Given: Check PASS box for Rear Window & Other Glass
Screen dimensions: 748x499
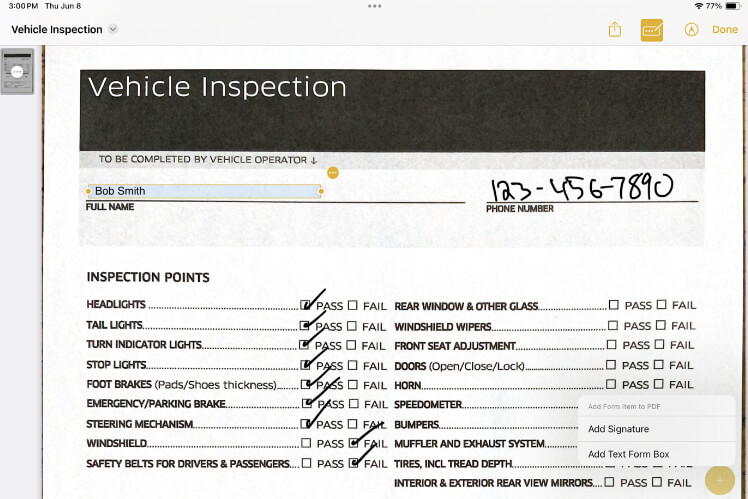Looking at the screenshot, I should [x=613, y=305].
